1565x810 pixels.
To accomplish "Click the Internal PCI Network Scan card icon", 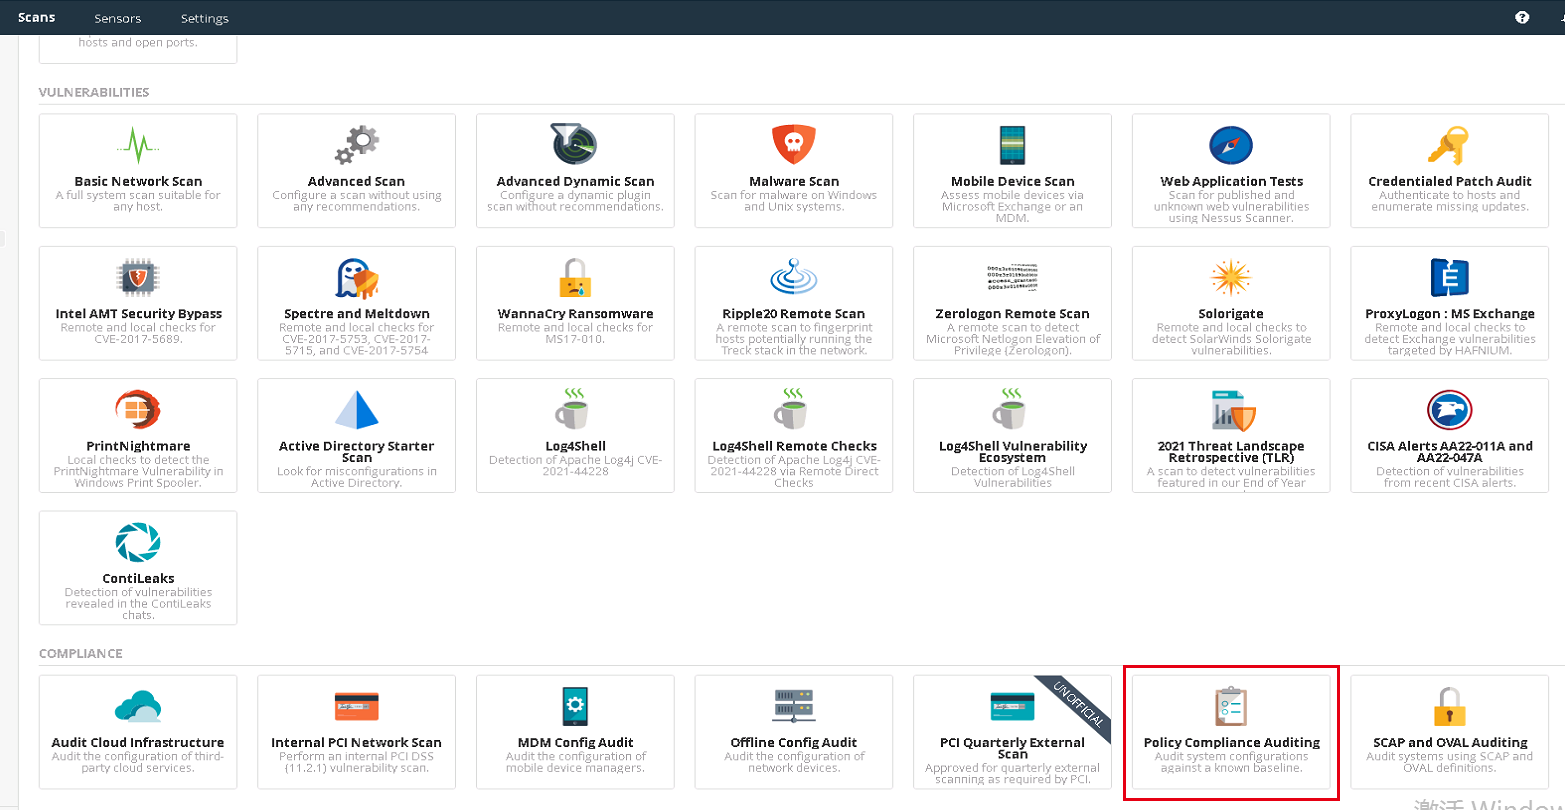I will 356,706.
